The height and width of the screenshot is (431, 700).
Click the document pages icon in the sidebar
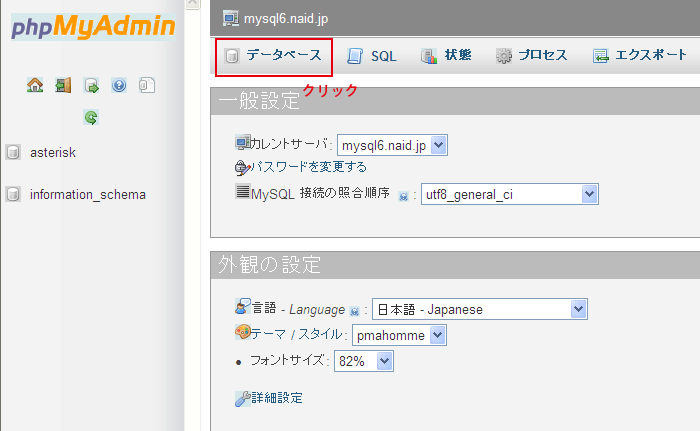pos(147,85)
